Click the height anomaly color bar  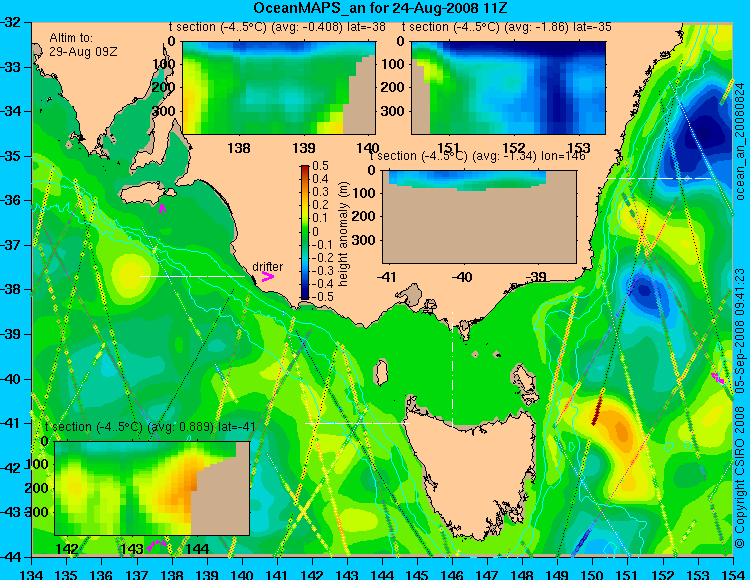click(x=305, y=232)
